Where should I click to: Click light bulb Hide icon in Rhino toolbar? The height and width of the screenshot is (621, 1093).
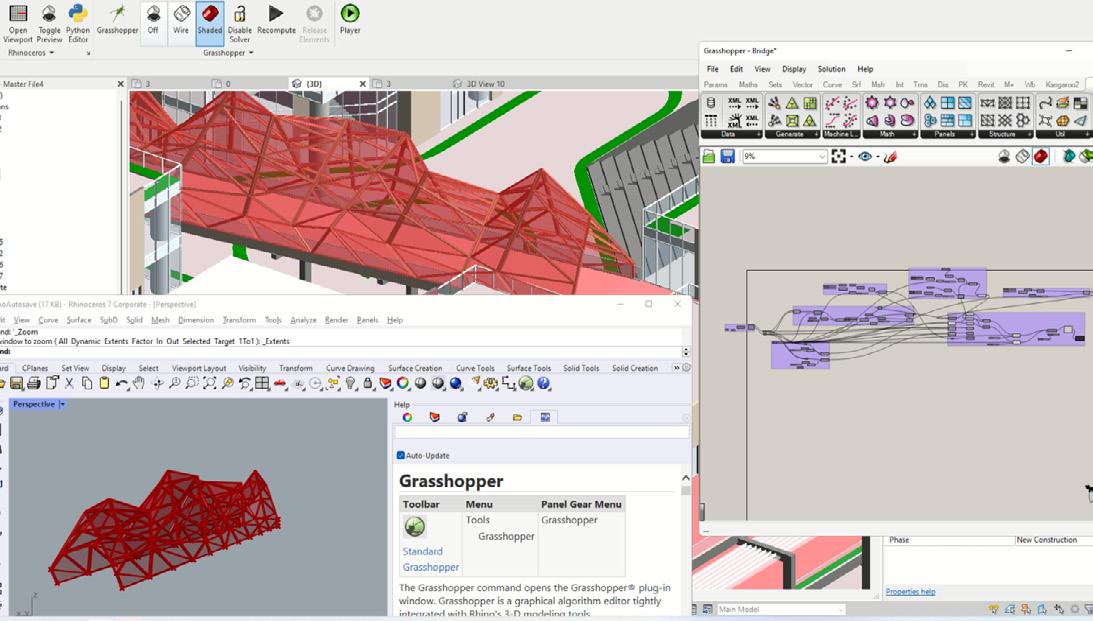click(351, 383)
